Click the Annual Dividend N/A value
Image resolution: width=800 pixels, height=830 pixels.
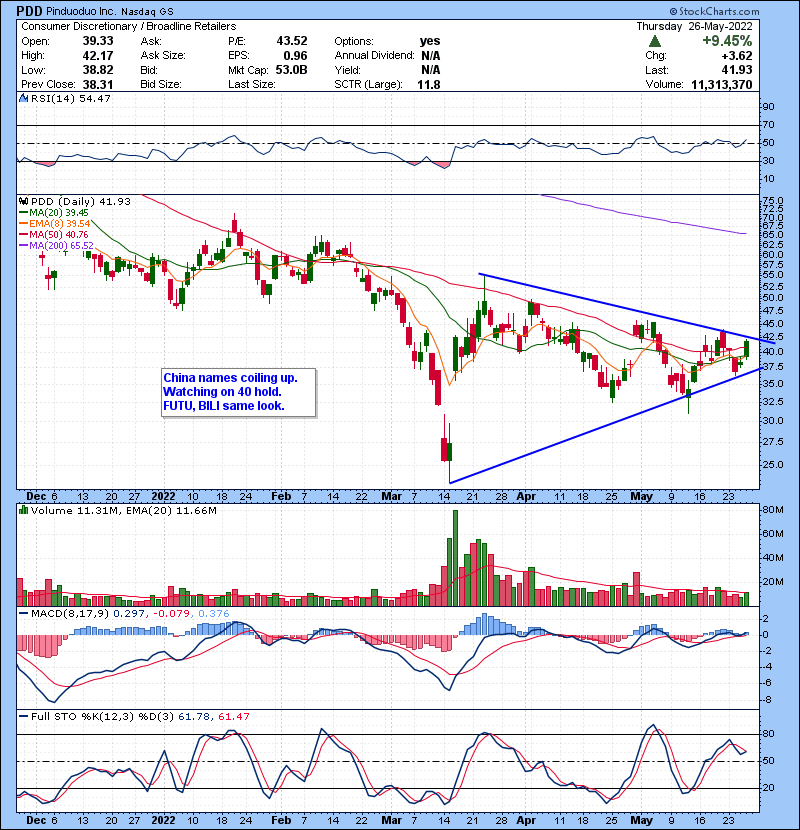click(430, 55)
